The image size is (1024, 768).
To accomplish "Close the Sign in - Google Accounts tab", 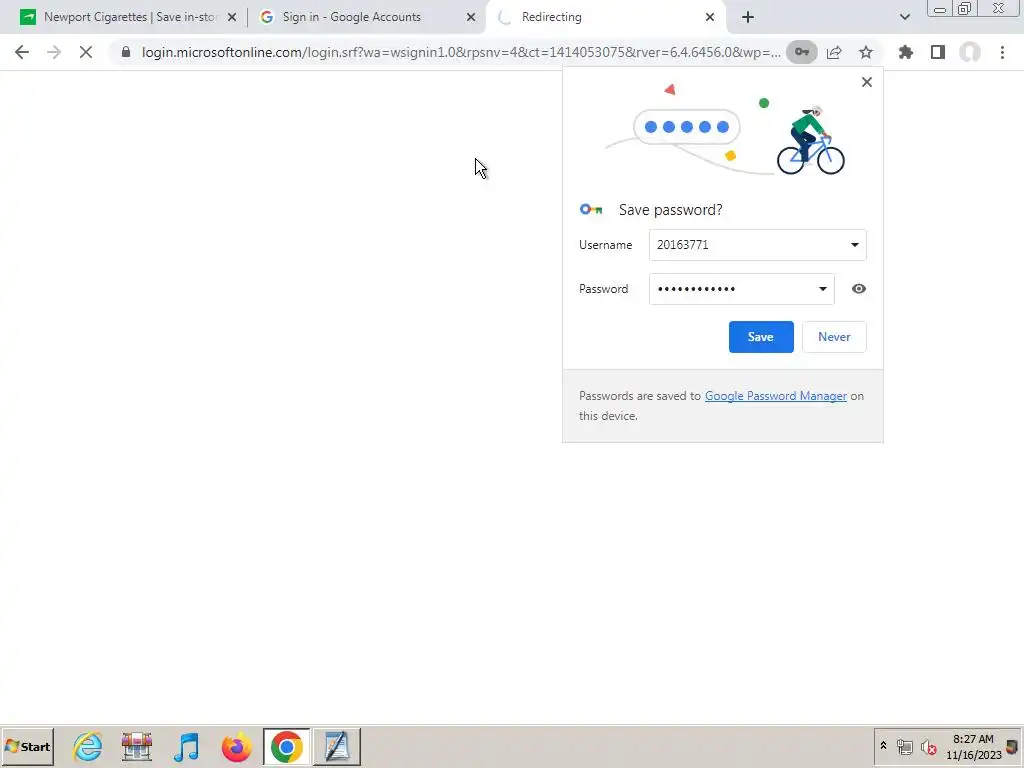I will click(471, 17).
